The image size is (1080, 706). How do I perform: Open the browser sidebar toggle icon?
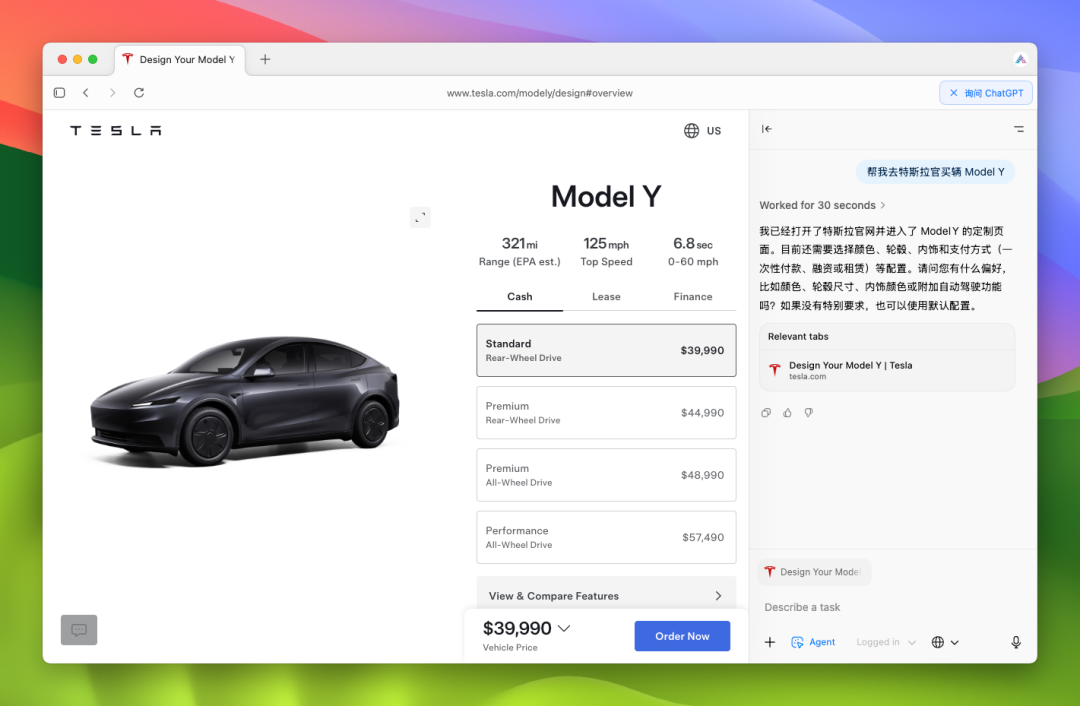pyautogui.click(x=59, y=93)
